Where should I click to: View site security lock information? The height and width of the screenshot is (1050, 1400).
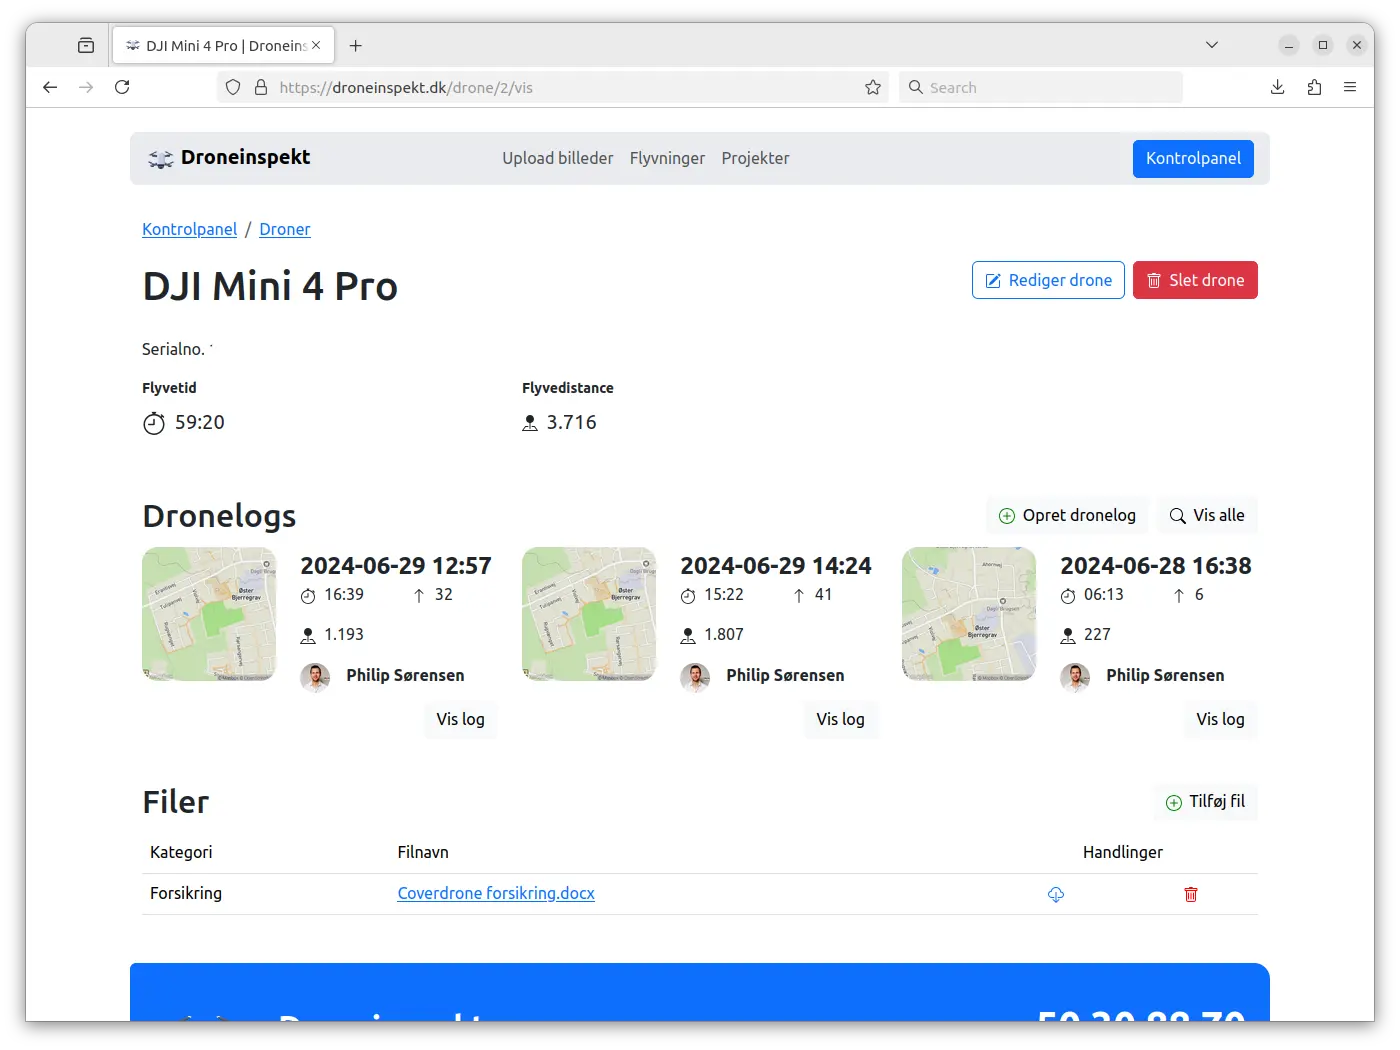pyautogui.click(x=261, y=87)
